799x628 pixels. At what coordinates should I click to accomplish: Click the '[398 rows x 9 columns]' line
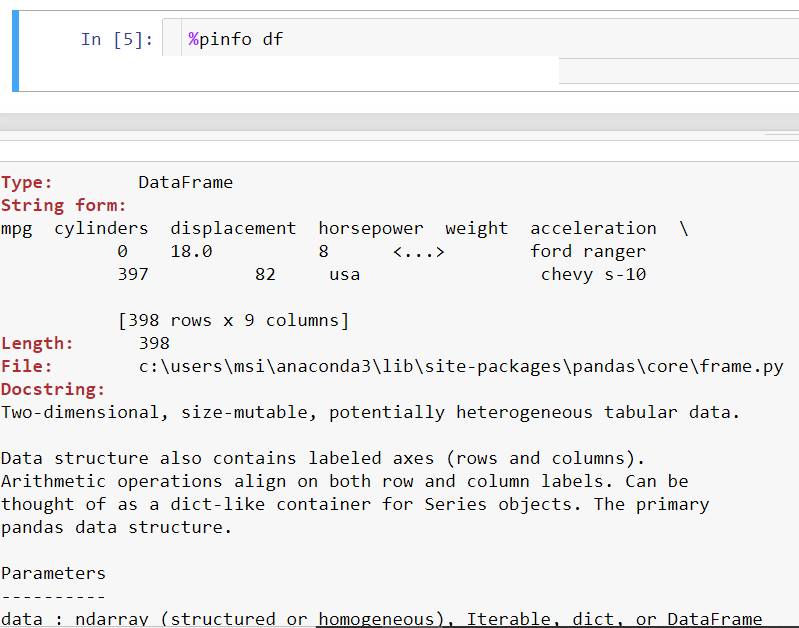(x=233, y=321)
